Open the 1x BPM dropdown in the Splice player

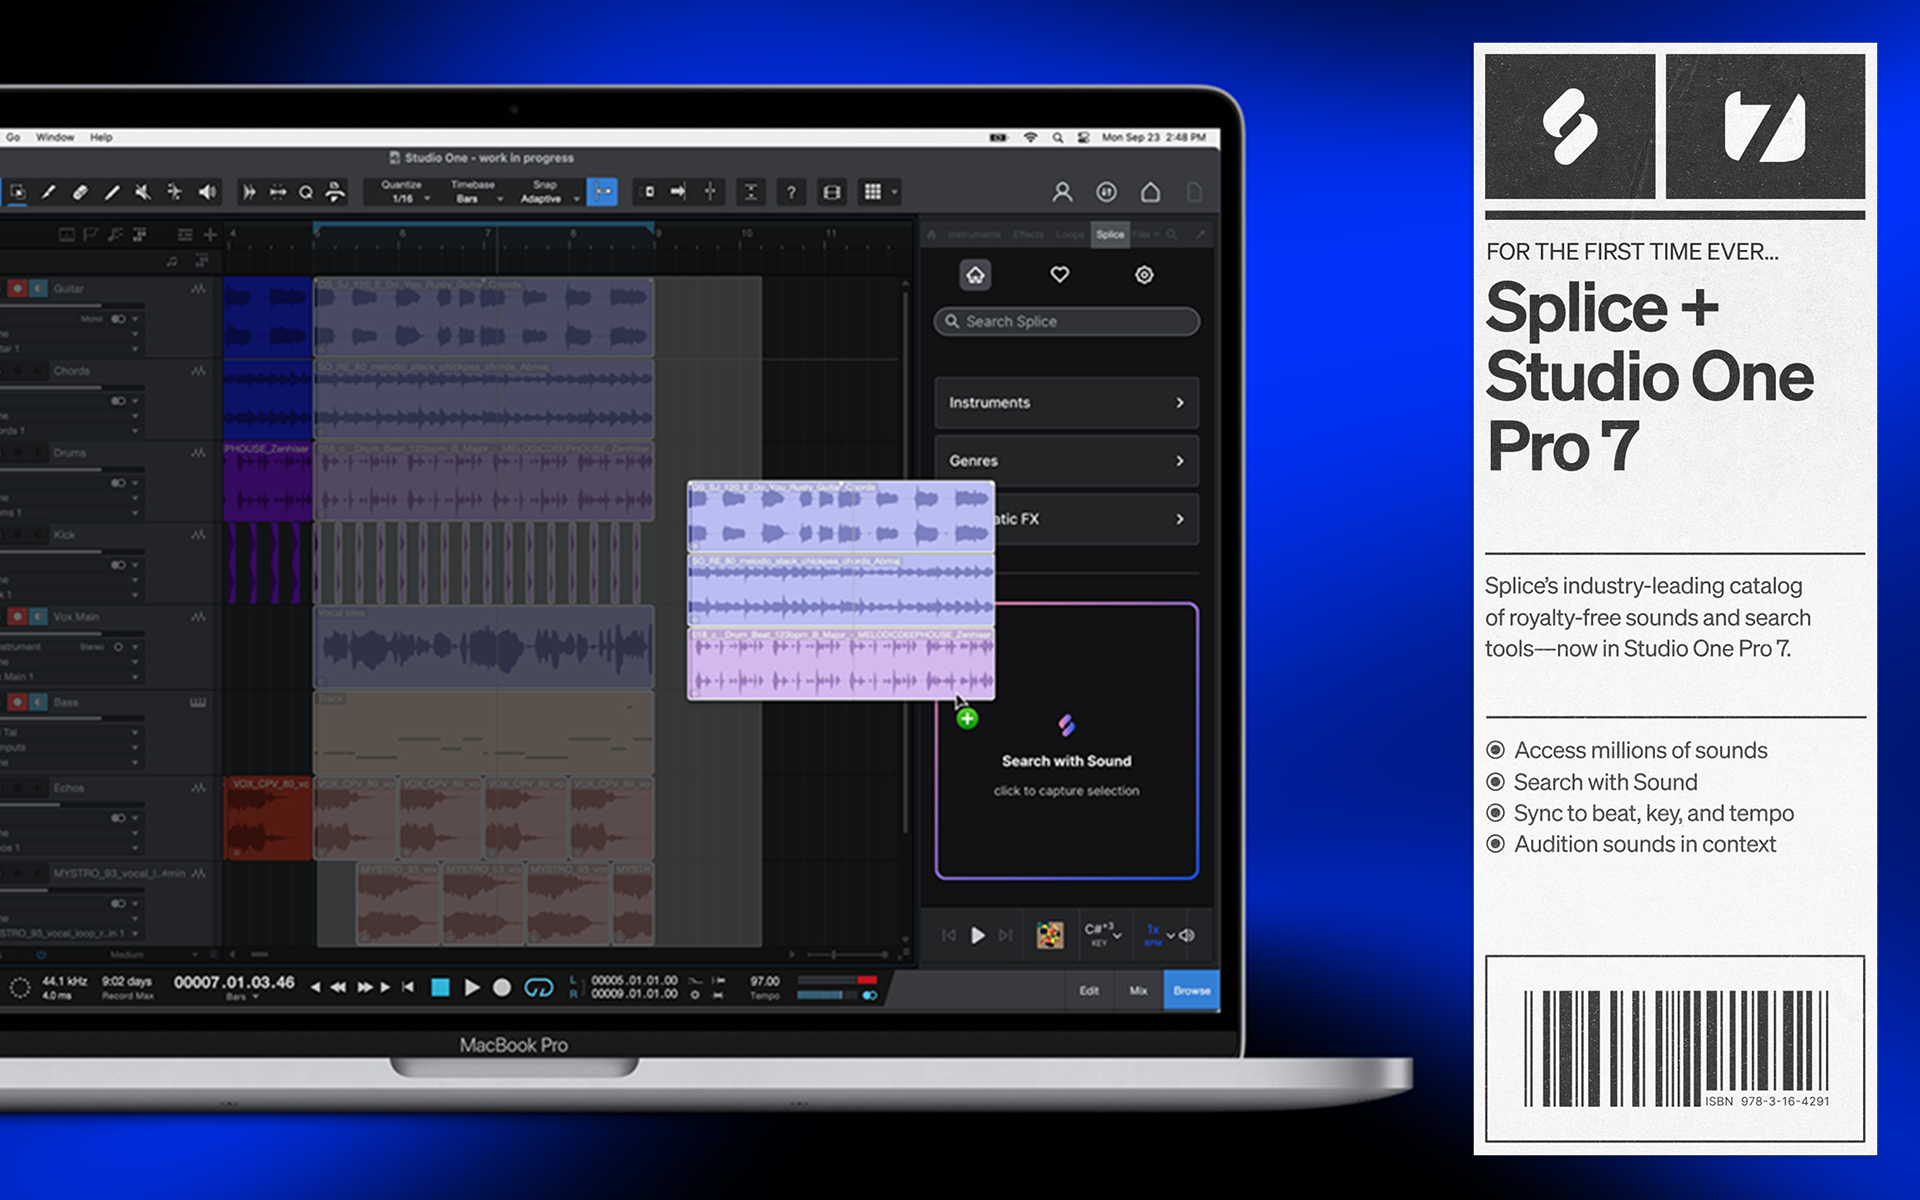click(1158, 934)
